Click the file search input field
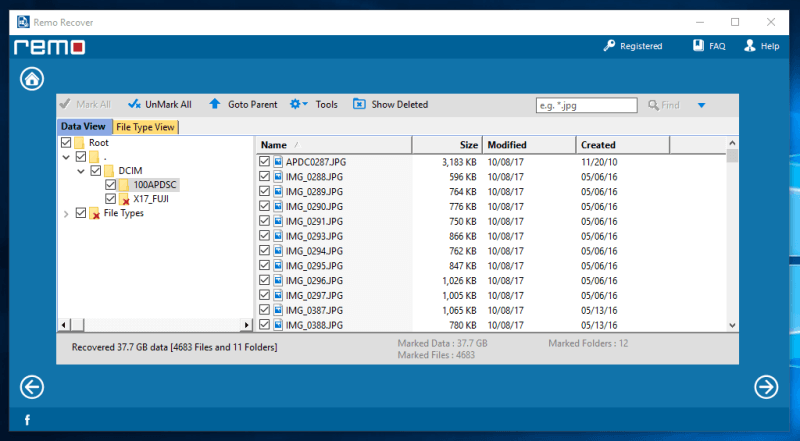 (586, 105)
